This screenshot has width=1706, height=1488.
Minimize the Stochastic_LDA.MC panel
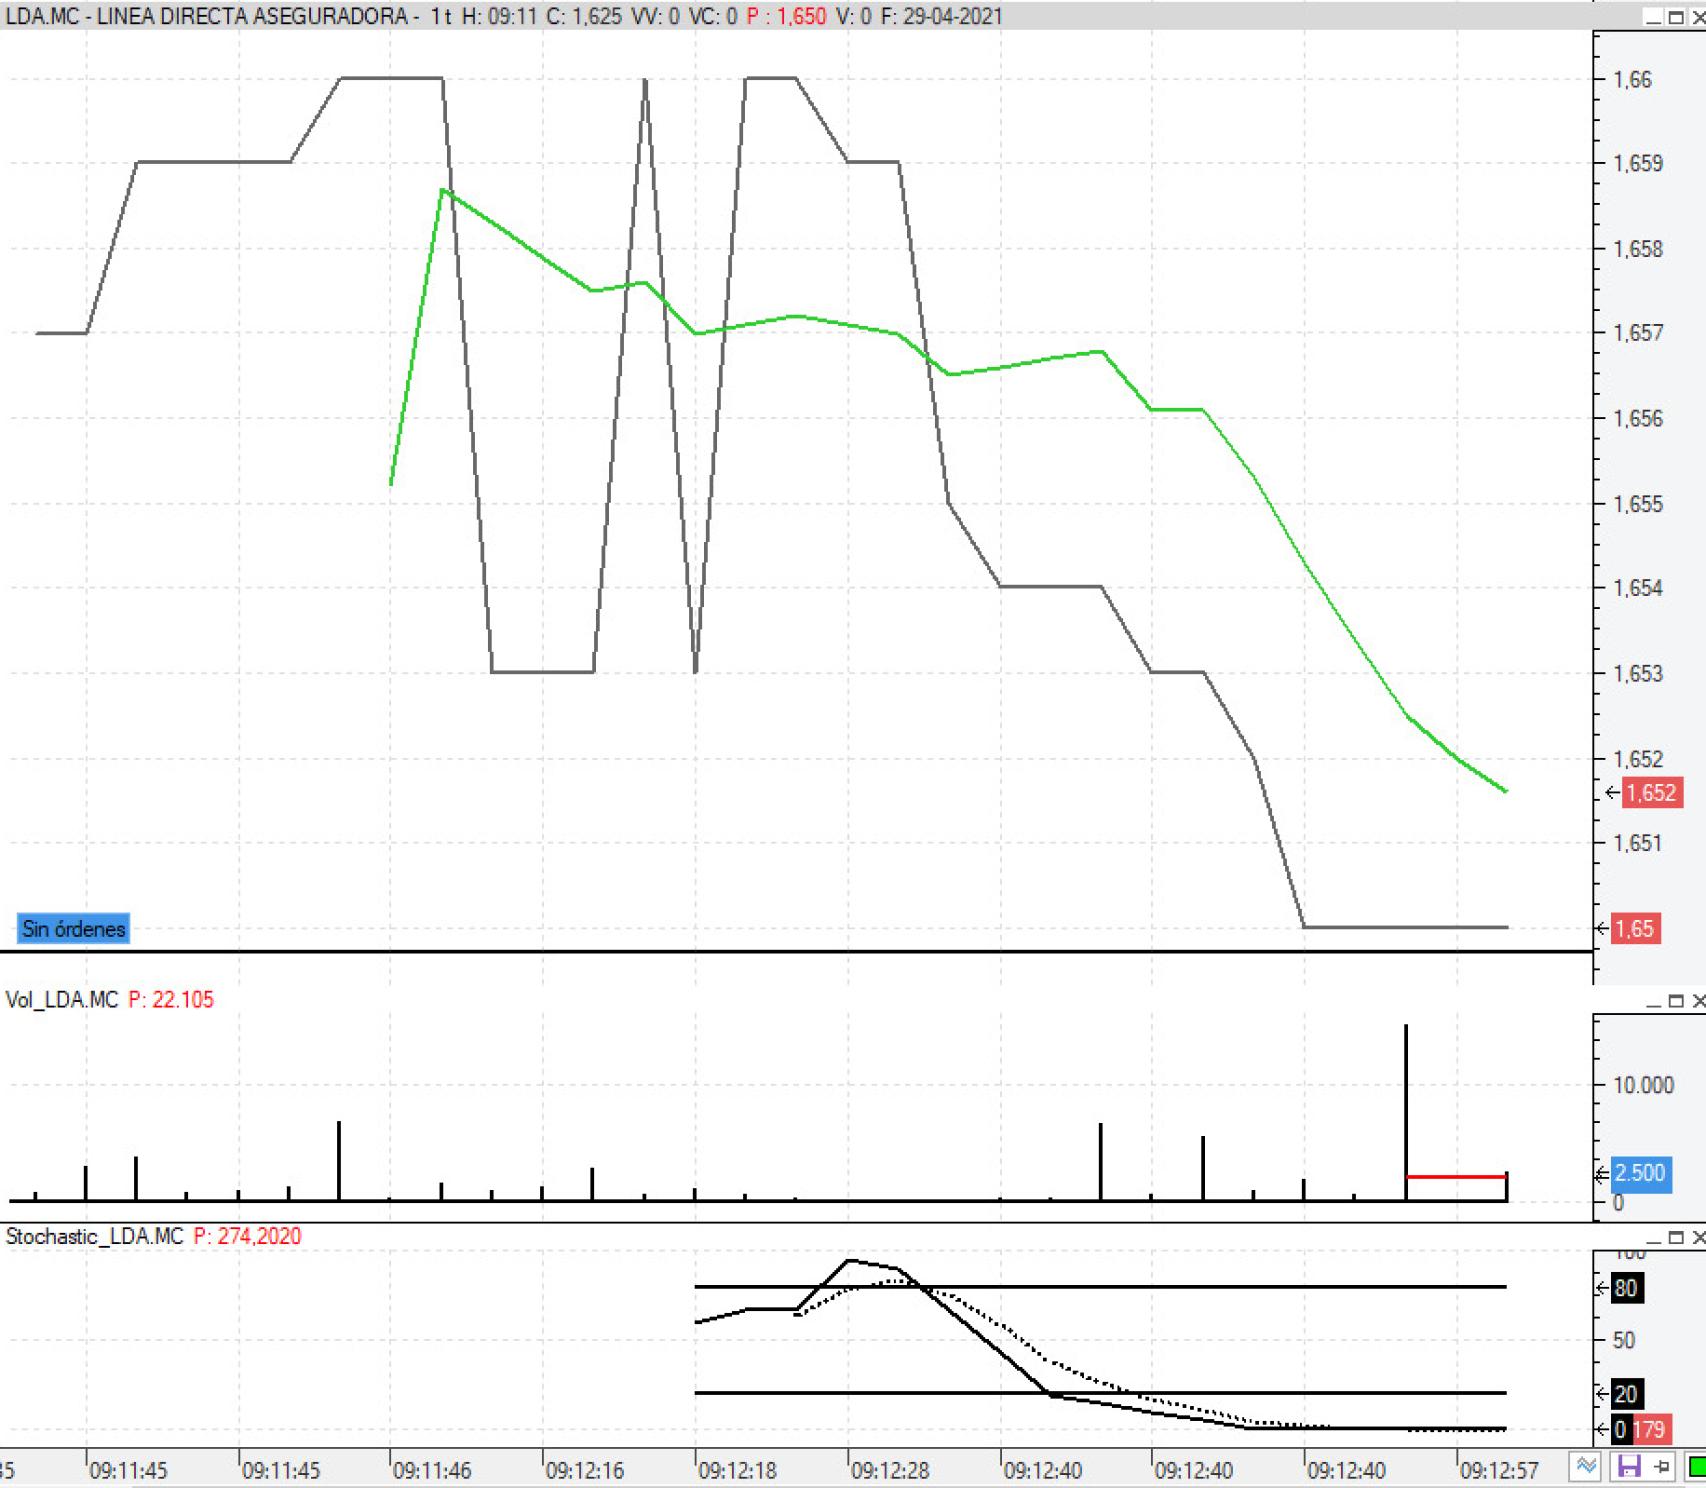tap(1654, 1238)
